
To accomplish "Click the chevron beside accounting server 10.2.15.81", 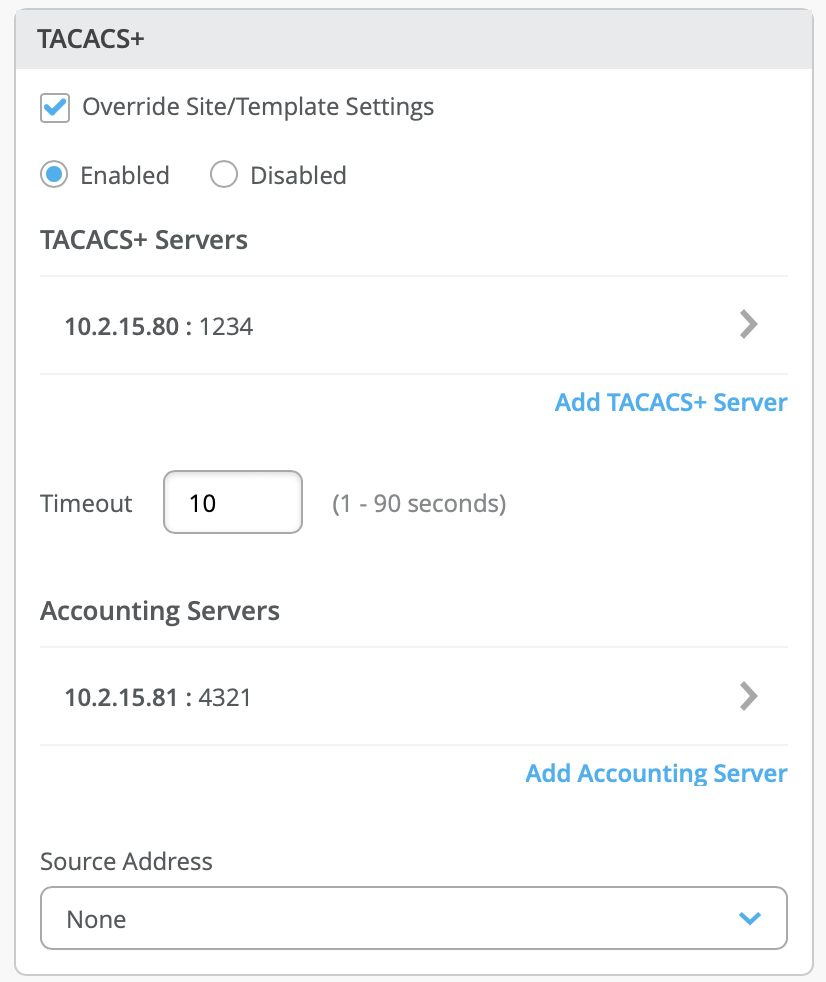I will (x=748, y=696).
